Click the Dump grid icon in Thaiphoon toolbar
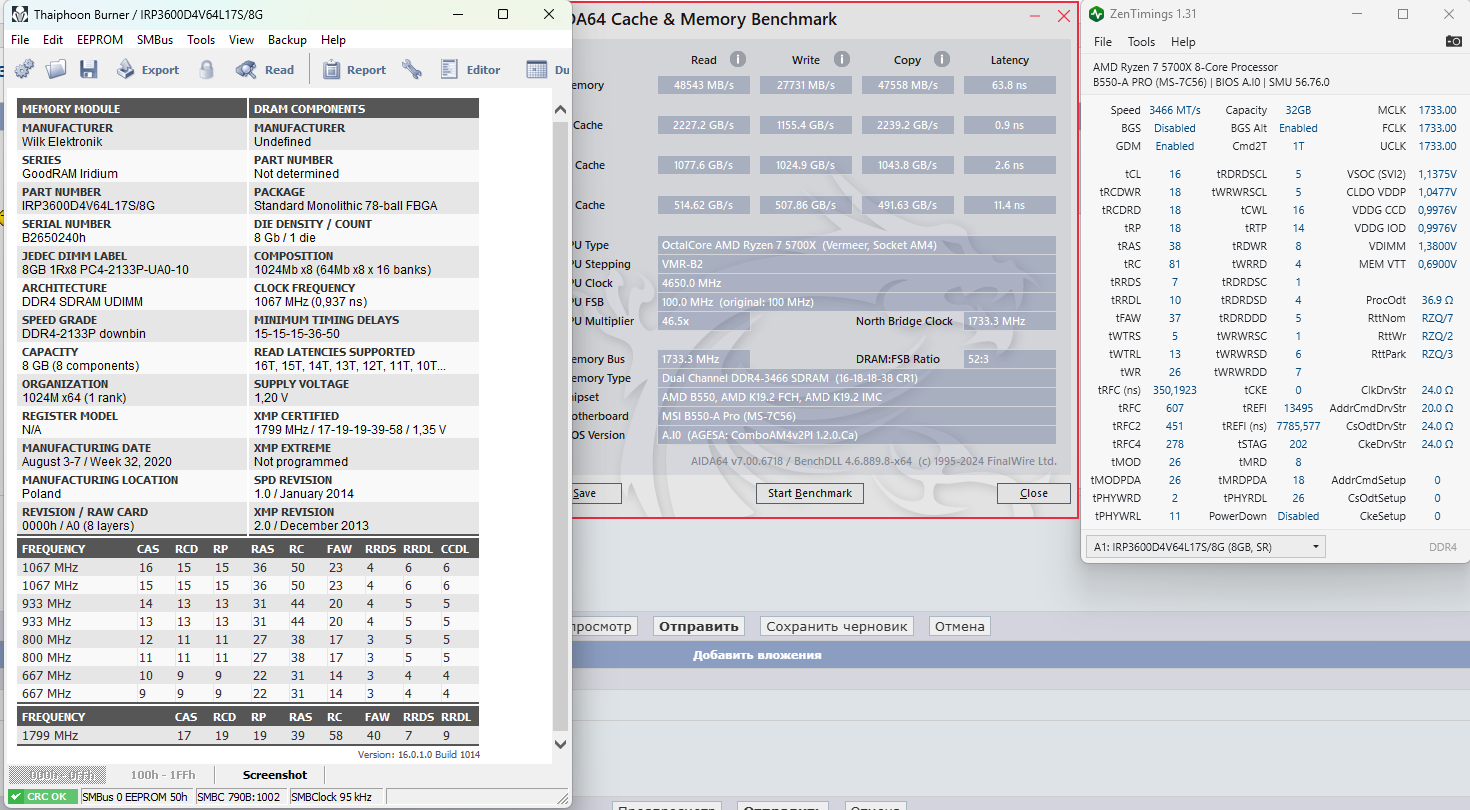Viewport: 1470px width, 810px height. pyautogui.click(x=537, y=69)
